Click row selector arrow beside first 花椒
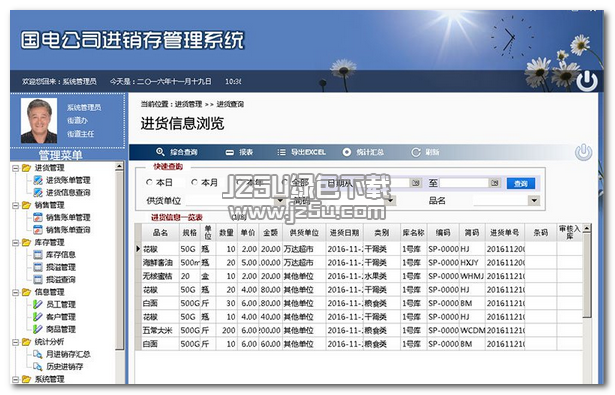The width and height of the screenshot is (615, 395). pos(138,249)
